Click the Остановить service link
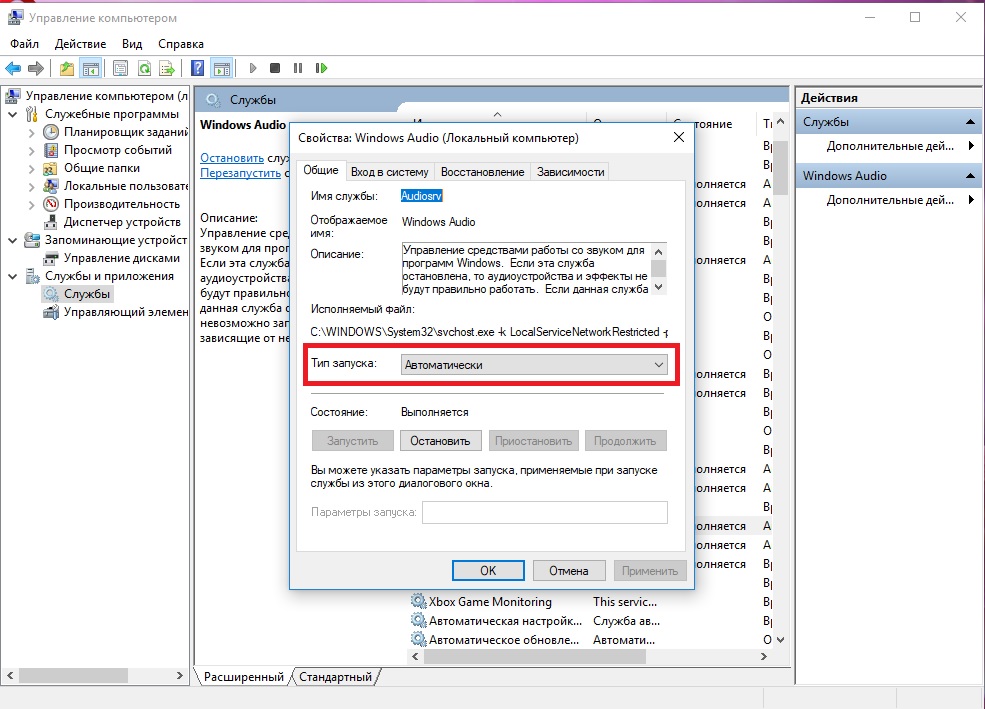This screenshot has height=709, width=985. coord(232,158)
